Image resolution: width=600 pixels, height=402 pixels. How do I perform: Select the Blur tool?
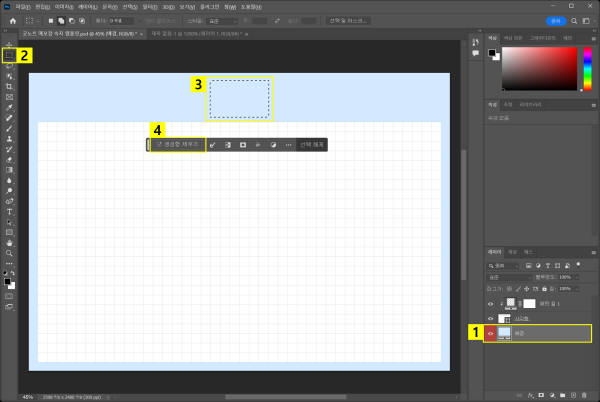[x=9, y=181]
